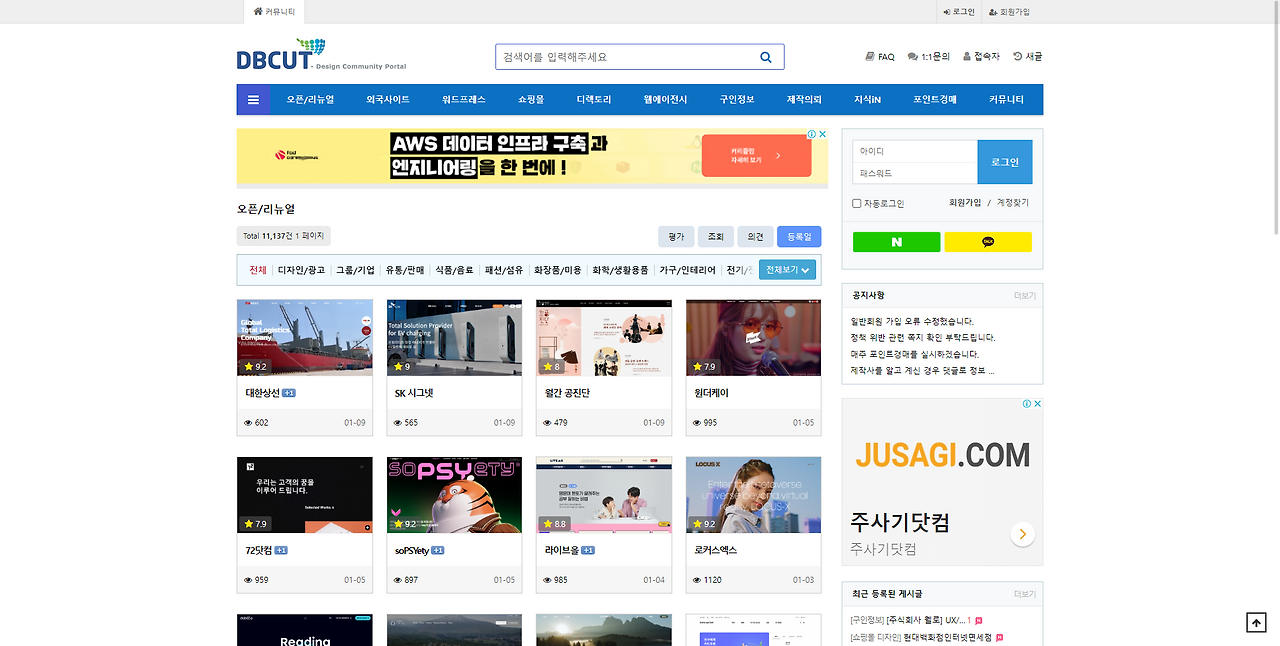
Task: Open the 대한상선 thumbnail
Action: tap(304, 338)
